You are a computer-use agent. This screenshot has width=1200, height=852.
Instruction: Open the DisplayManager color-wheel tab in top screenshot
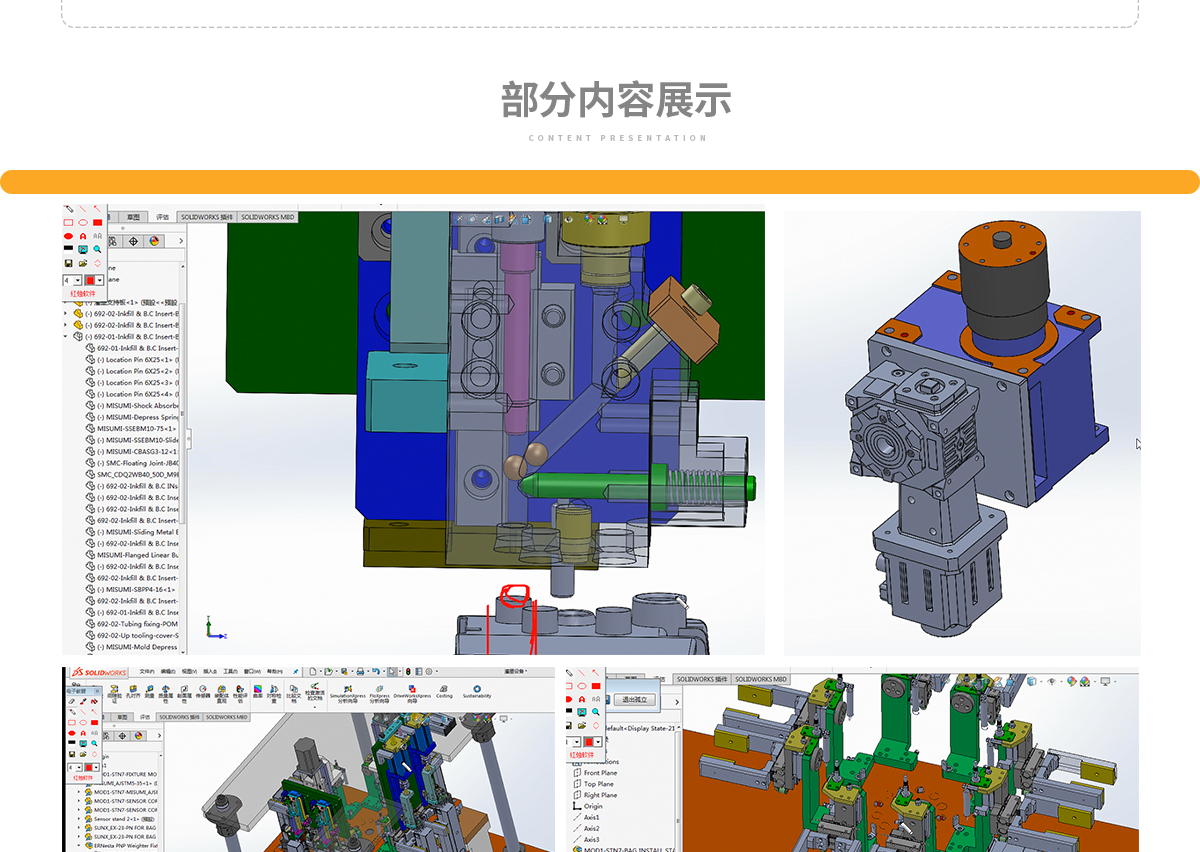point(155,241)
